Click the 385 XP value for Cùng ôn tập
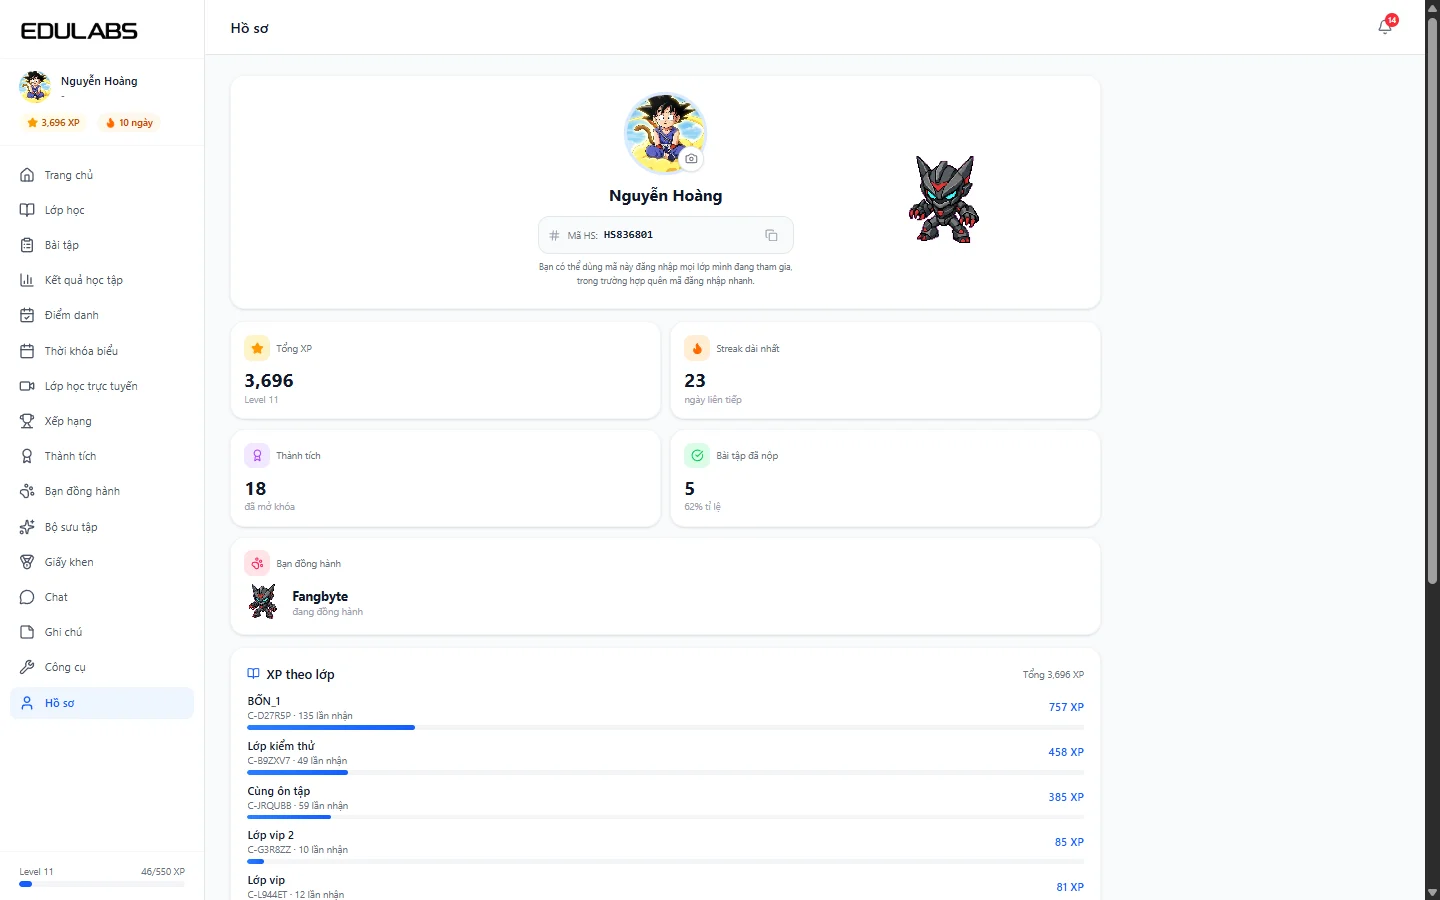This screenshot has height=900, width=1440. (x=1066, y=797)
